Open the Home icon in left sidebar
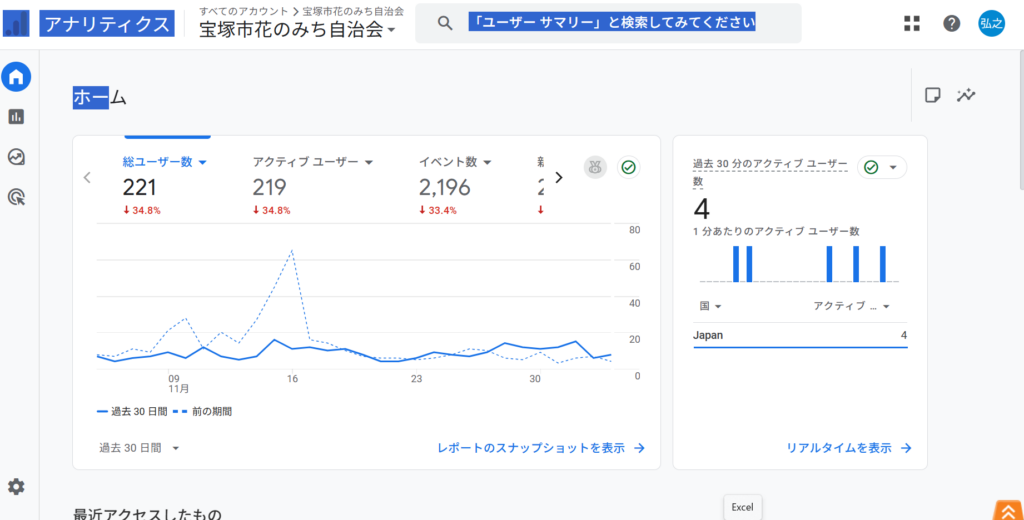 (16, 76)
